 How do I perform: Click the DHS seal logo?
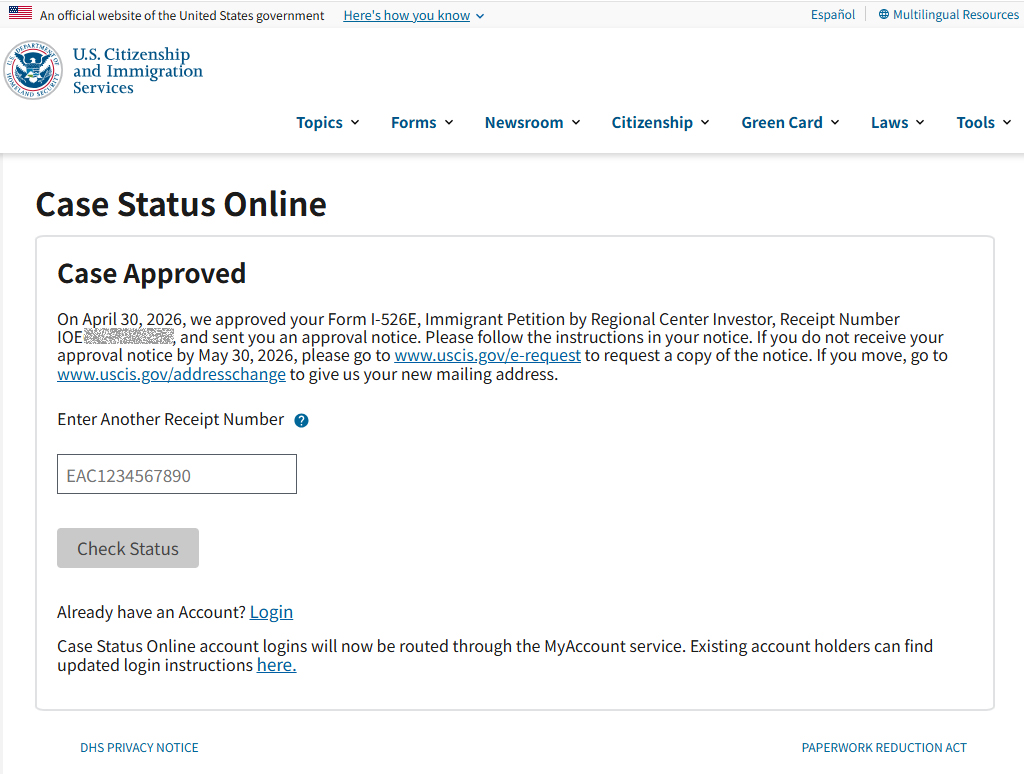tap(33, 70)
